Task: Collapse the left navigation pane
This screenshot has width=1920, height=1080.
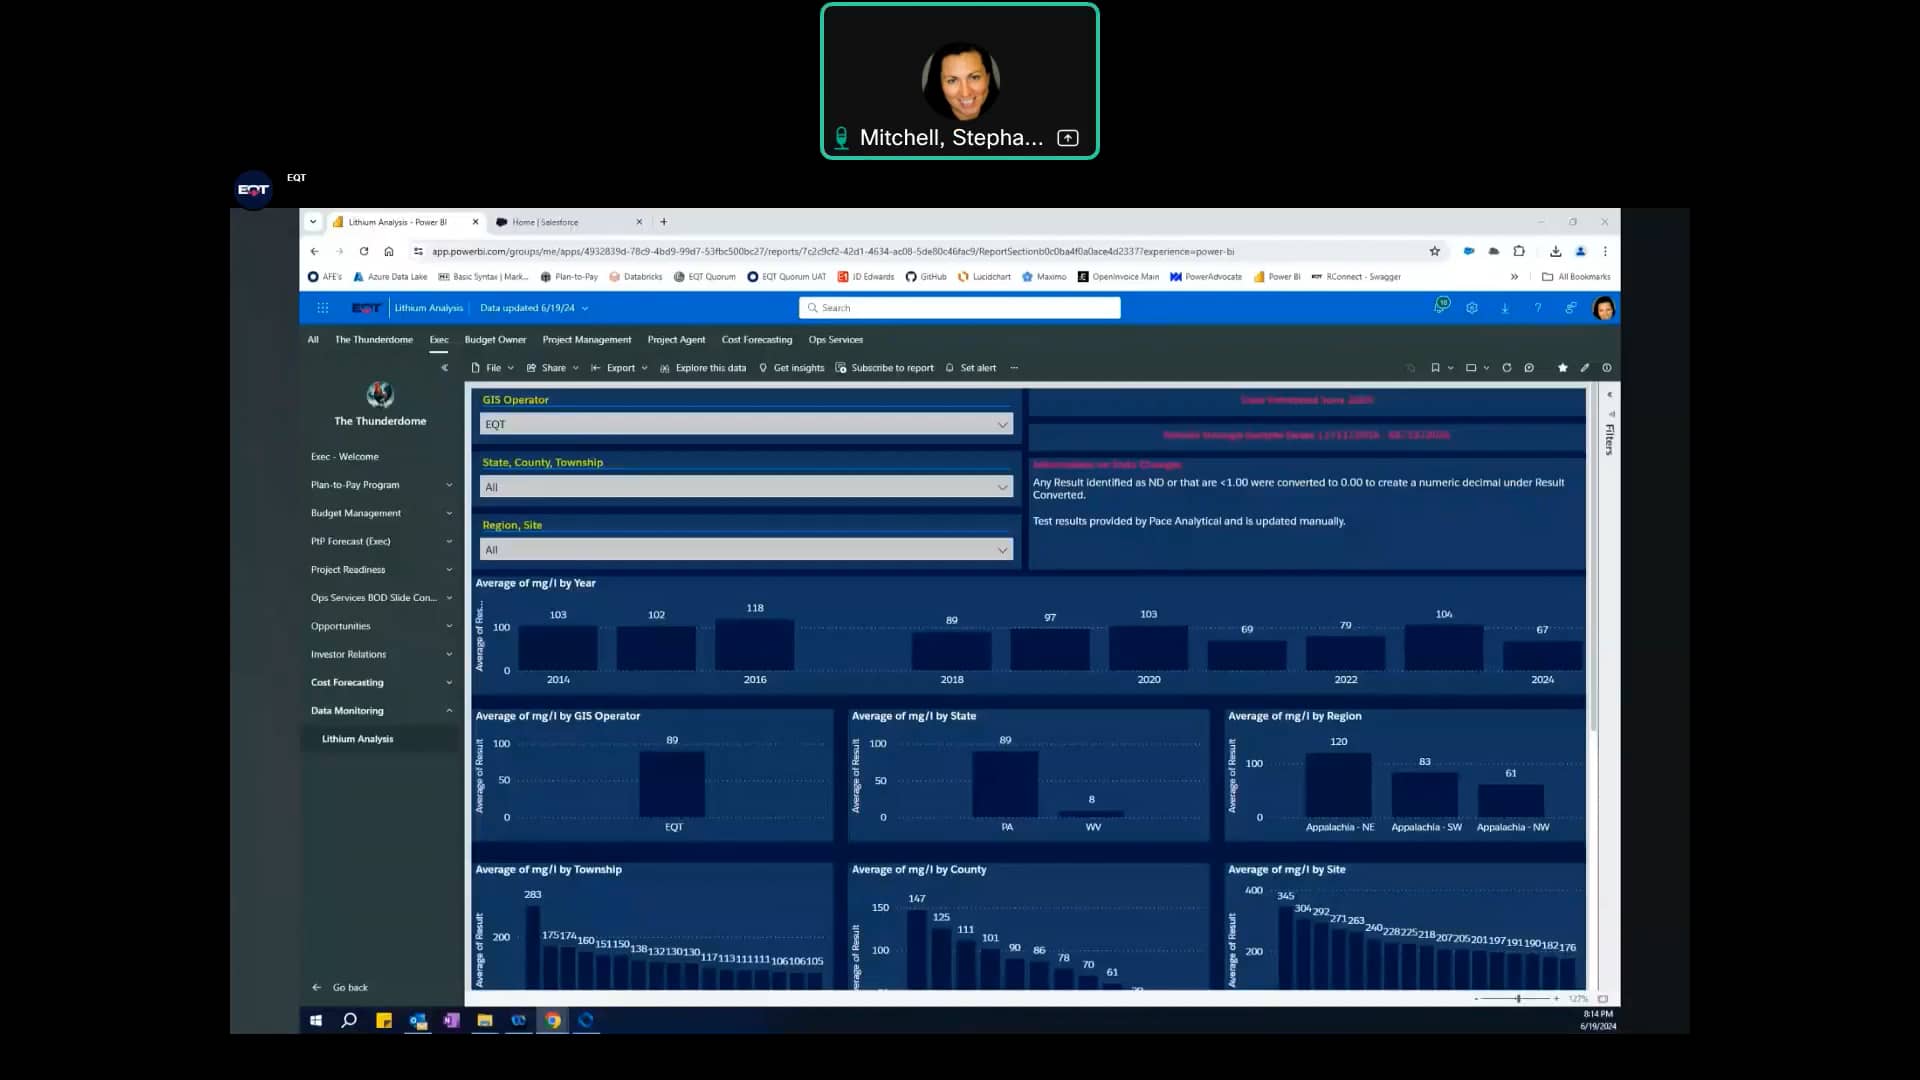Action: coord(445,368)
